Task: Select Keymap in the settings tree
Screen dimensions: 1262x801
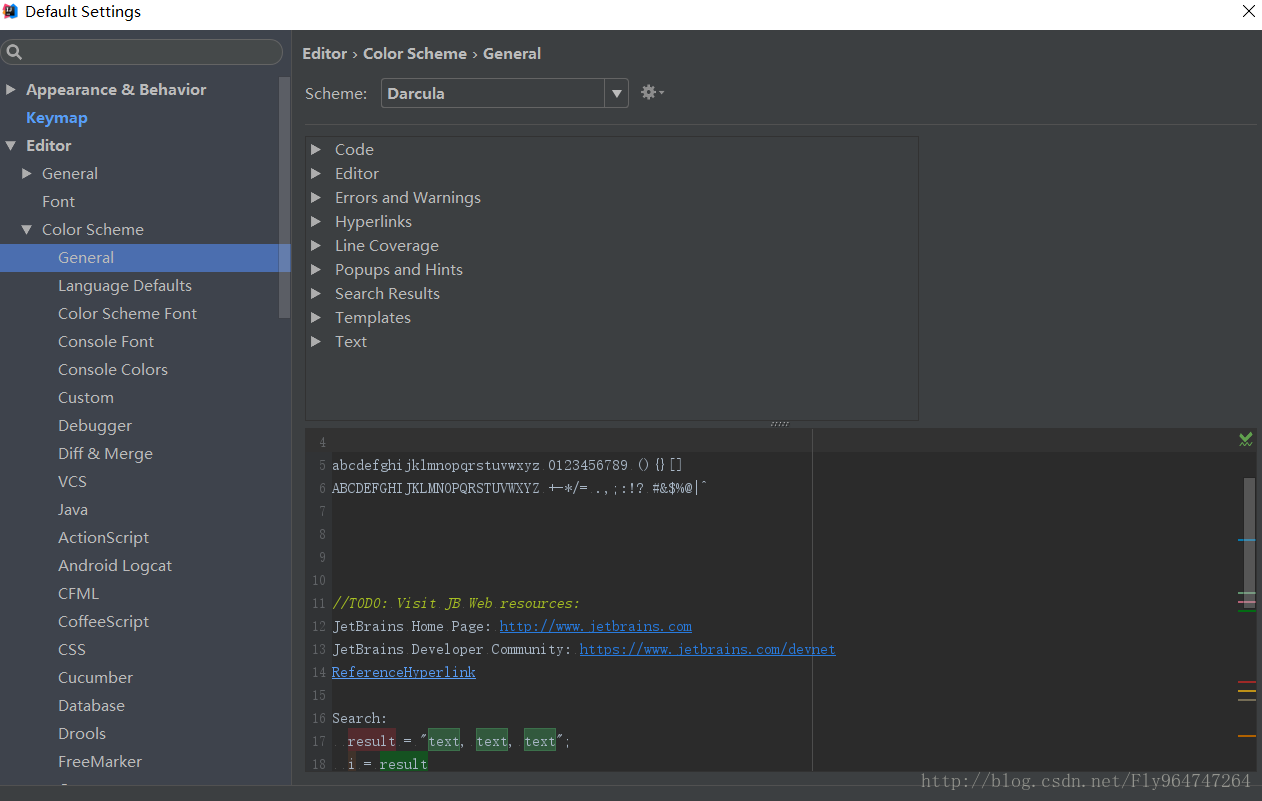Action: click(57, 117)
